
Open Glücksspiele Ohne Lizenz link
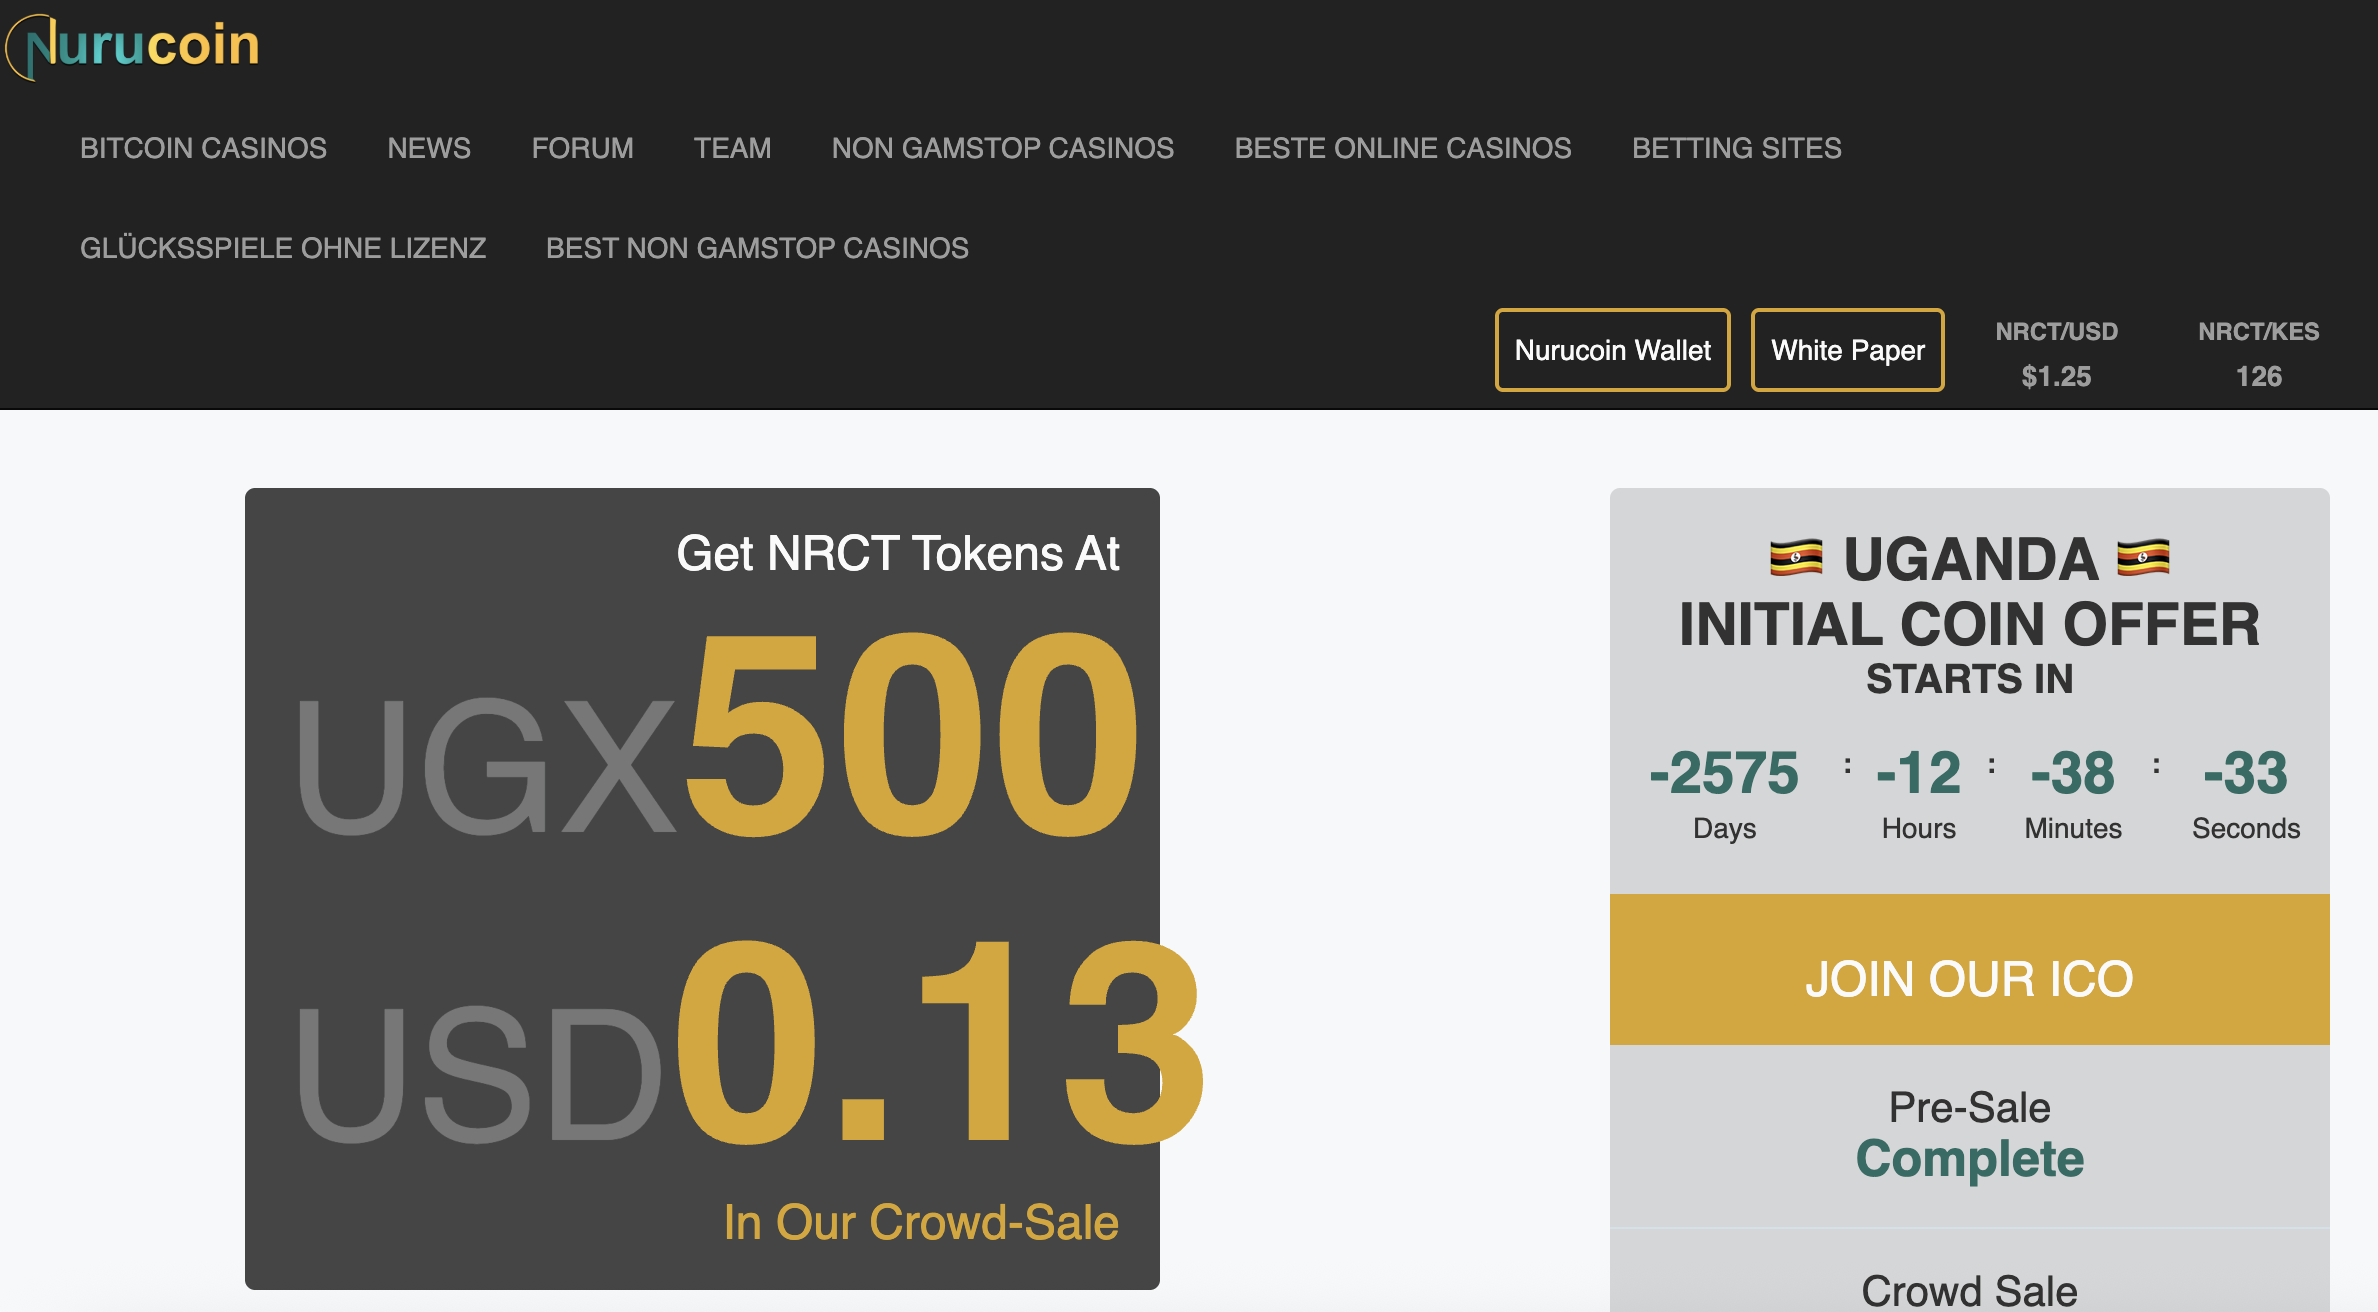pos(283,248)
